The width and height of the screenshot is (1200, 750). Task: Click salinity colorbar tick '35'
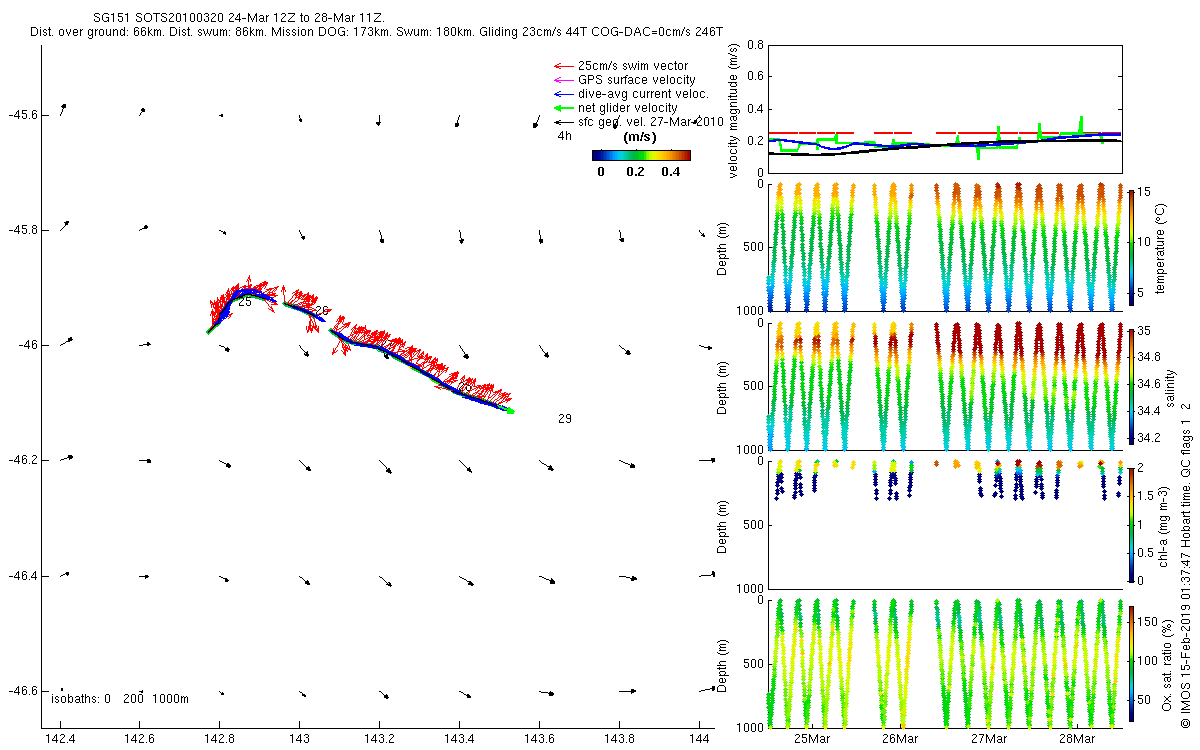1146,330
